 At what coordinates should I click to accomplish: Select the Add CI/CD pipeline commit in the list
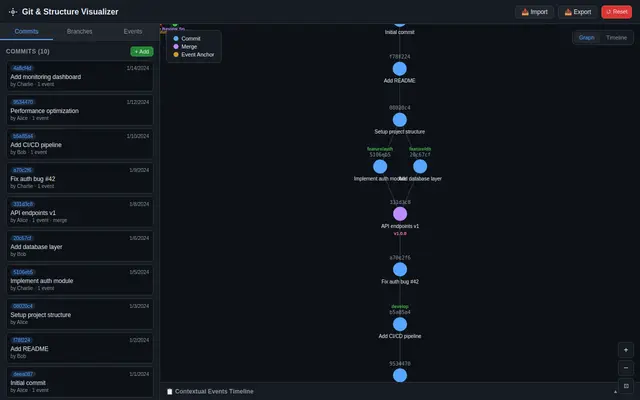(x=80, y=144)
